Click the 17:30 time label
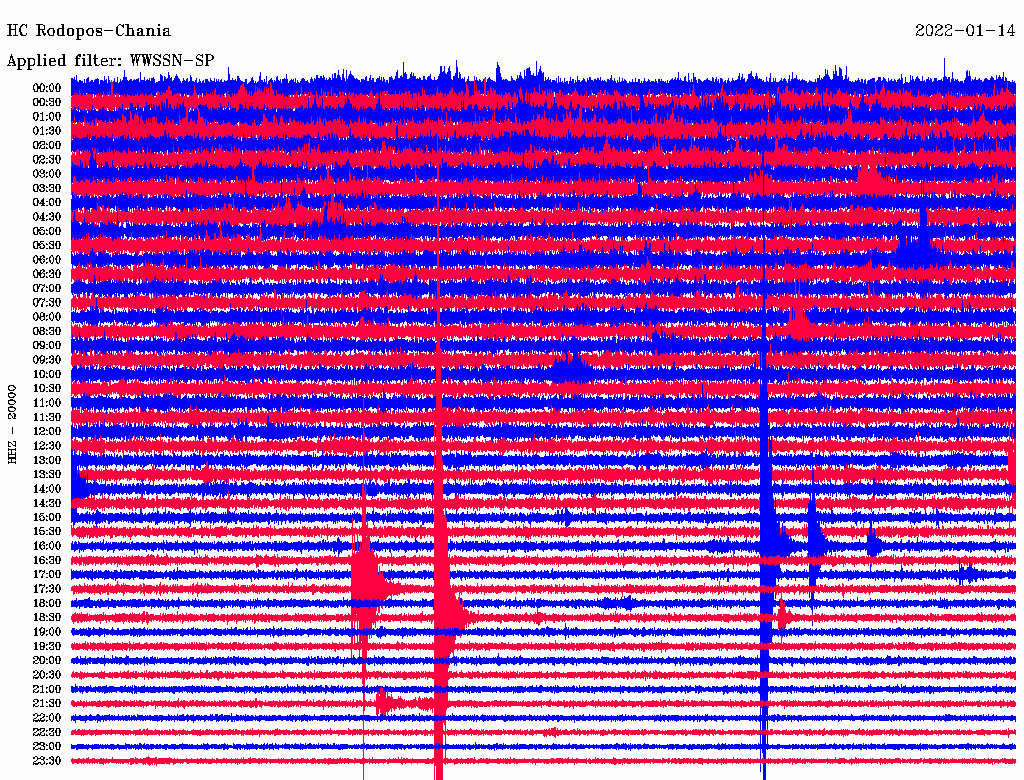 click(x=46, y=589)
